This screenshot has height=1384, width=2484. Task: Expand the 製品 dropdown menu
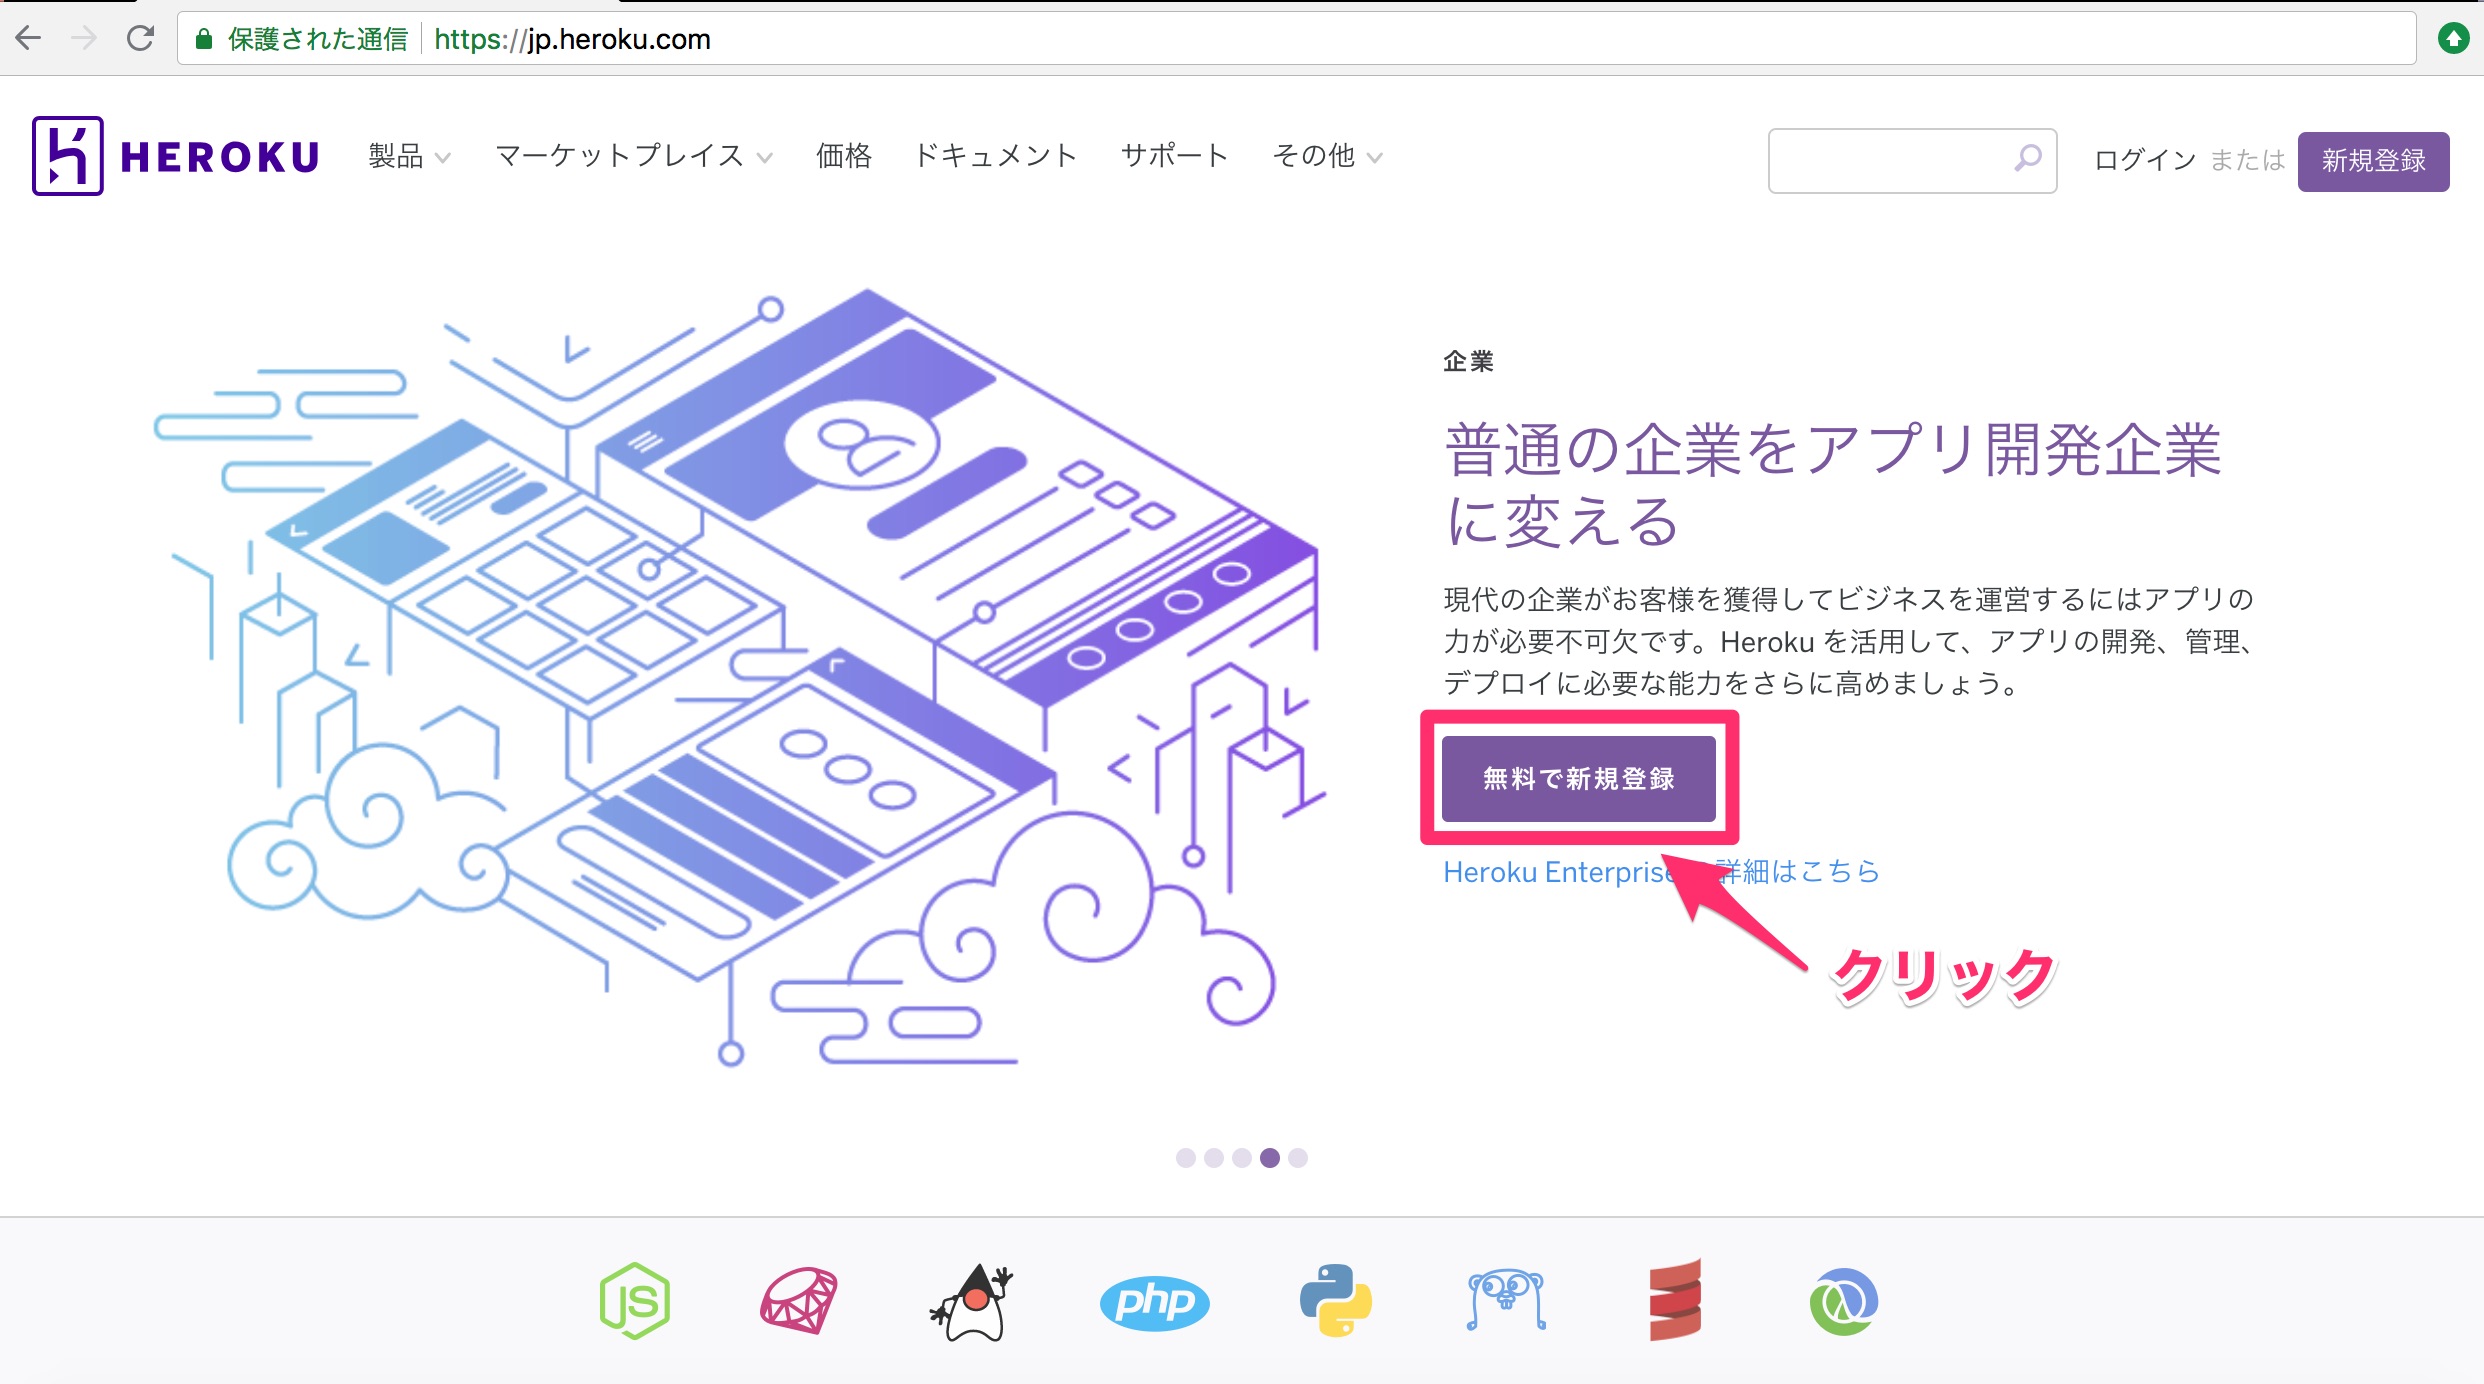(x=410, y=156)
